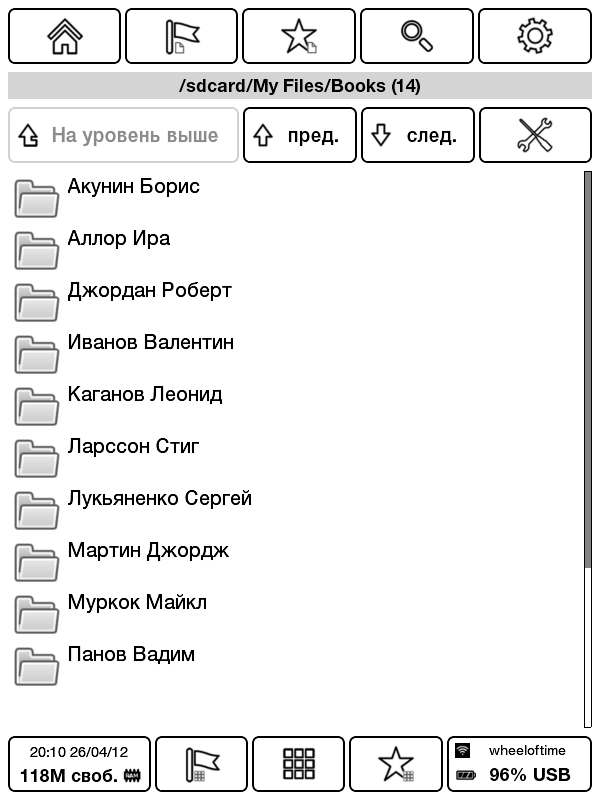Viewport: 600px width, 800px height.
Task: Open the Панов Вадим folder
Action: pos(296,666)
